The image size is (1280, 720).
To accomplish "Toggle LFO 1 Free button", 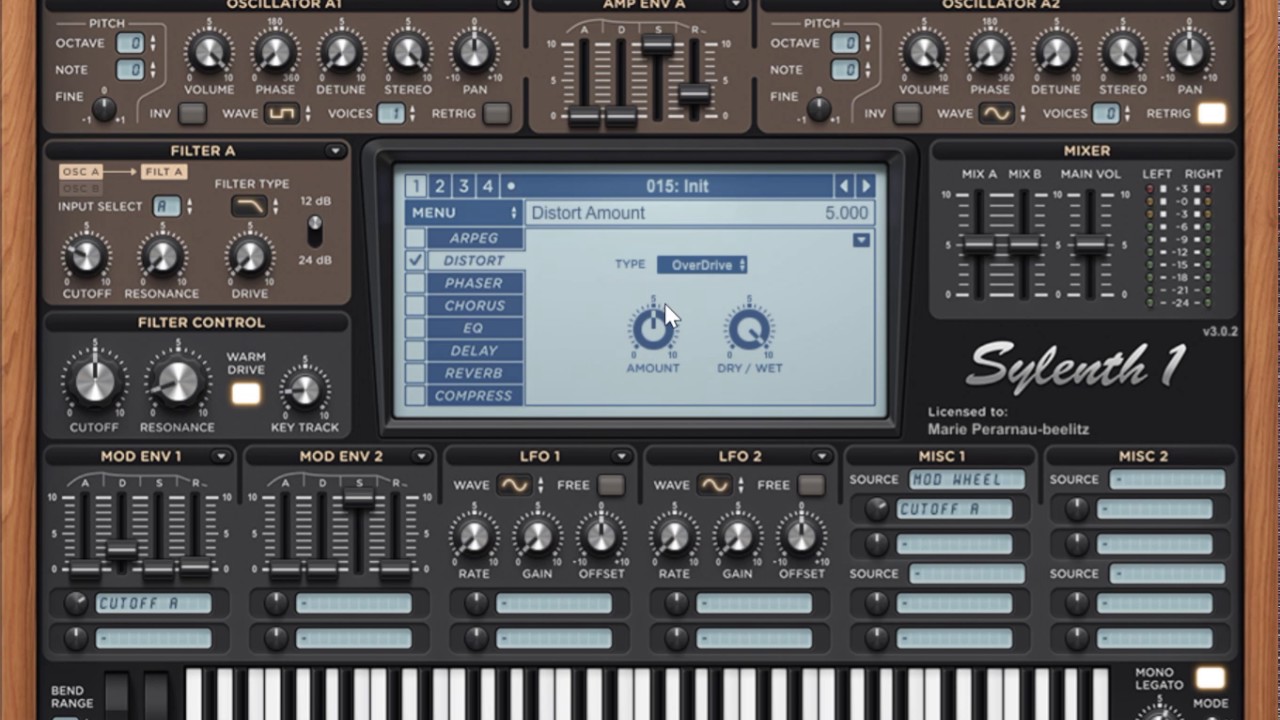I will 611,485.
